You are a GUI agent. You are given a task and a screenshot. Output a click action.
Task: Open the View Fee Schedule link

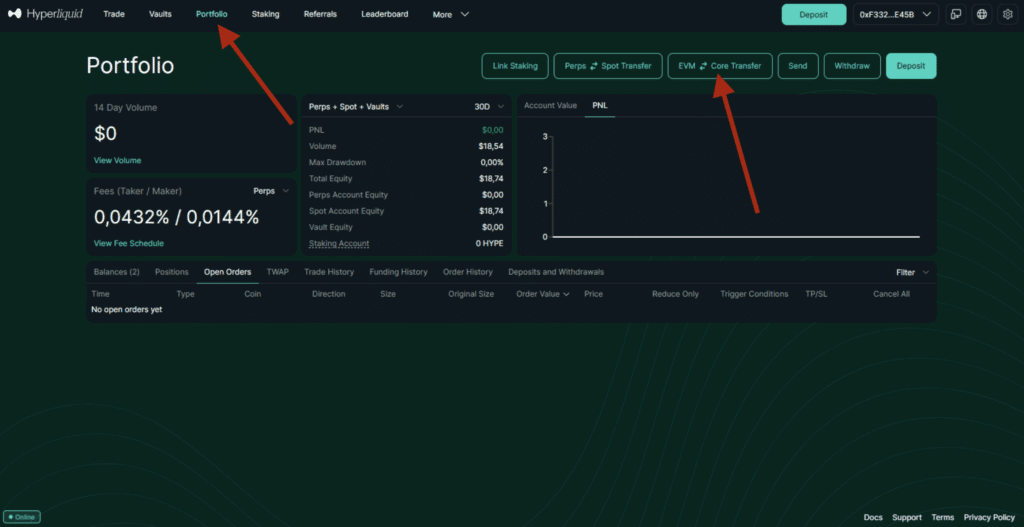129,244
